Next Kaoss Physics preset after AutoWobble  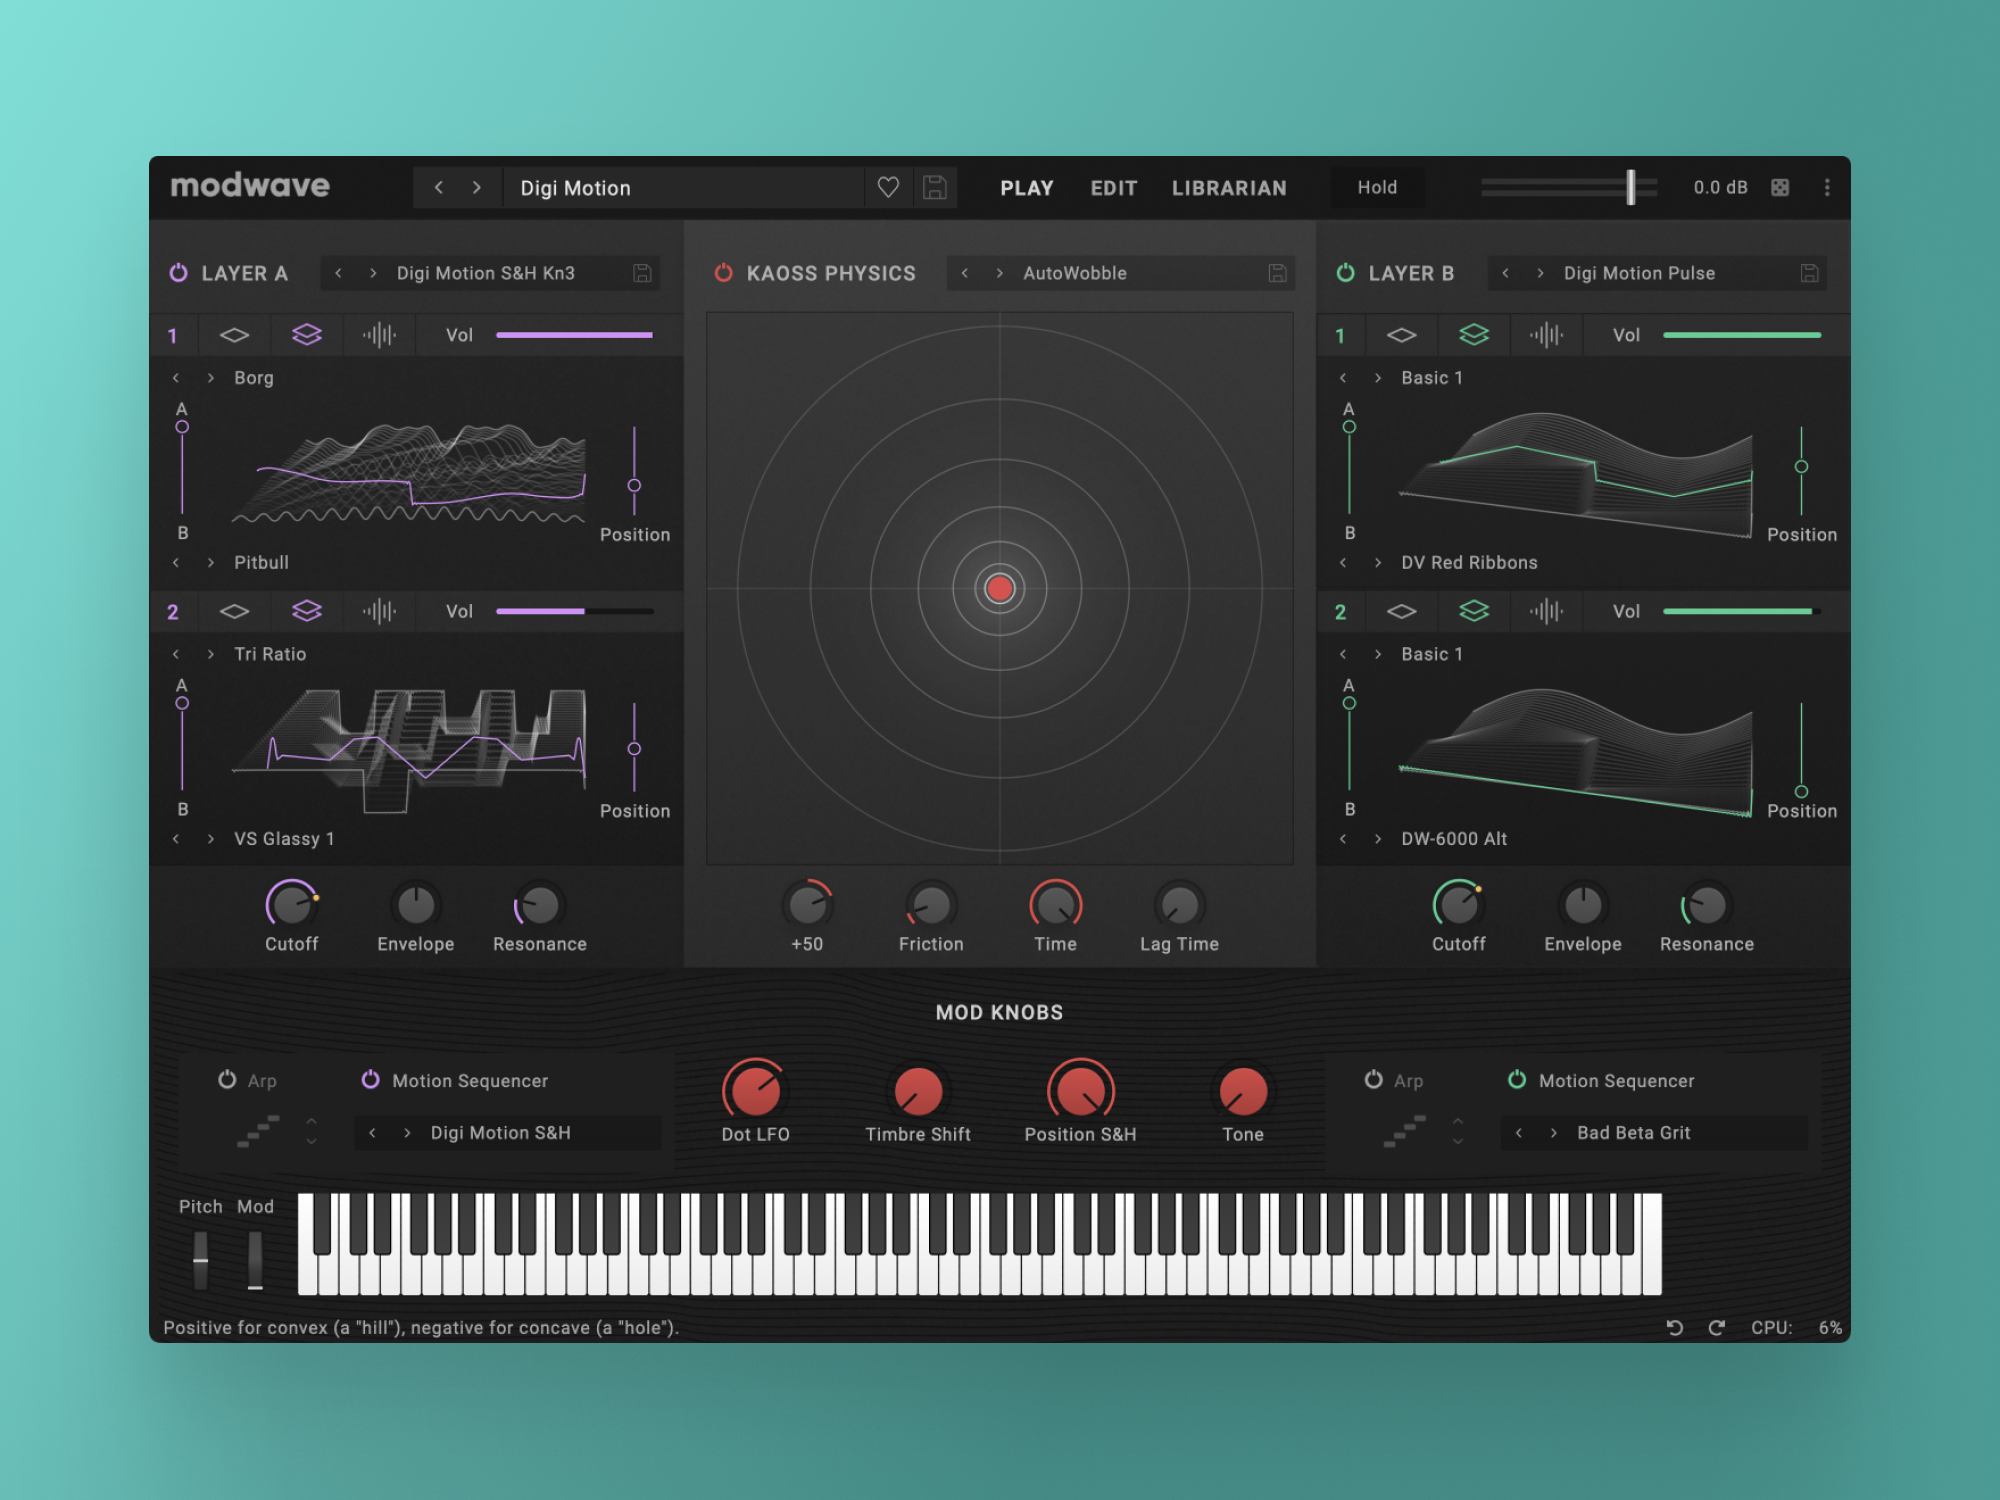click(x=999, y=273)
